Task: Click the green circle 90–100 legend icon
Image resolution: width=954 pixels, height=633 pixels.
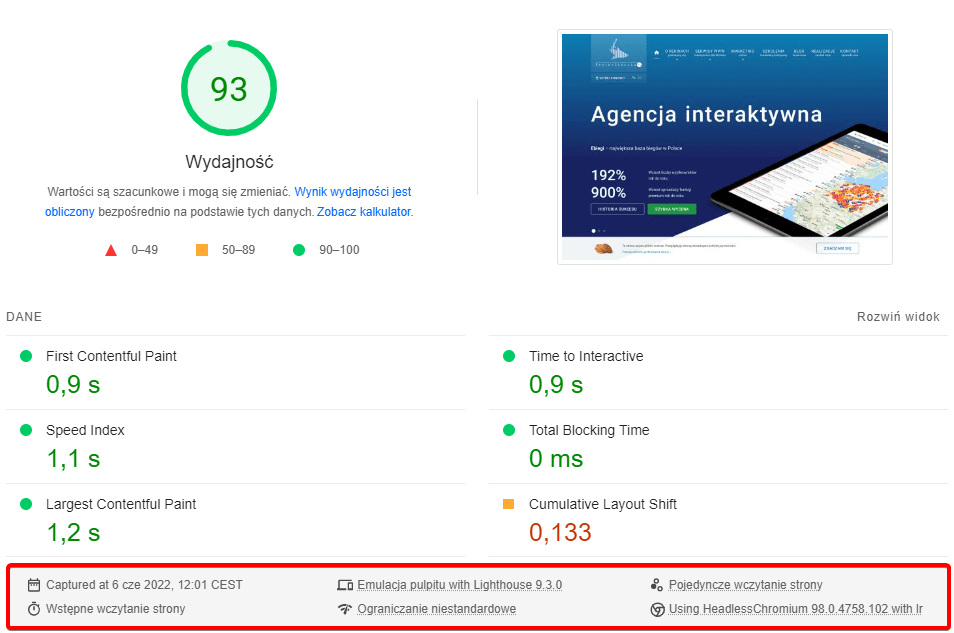Action: click(298, 250)
